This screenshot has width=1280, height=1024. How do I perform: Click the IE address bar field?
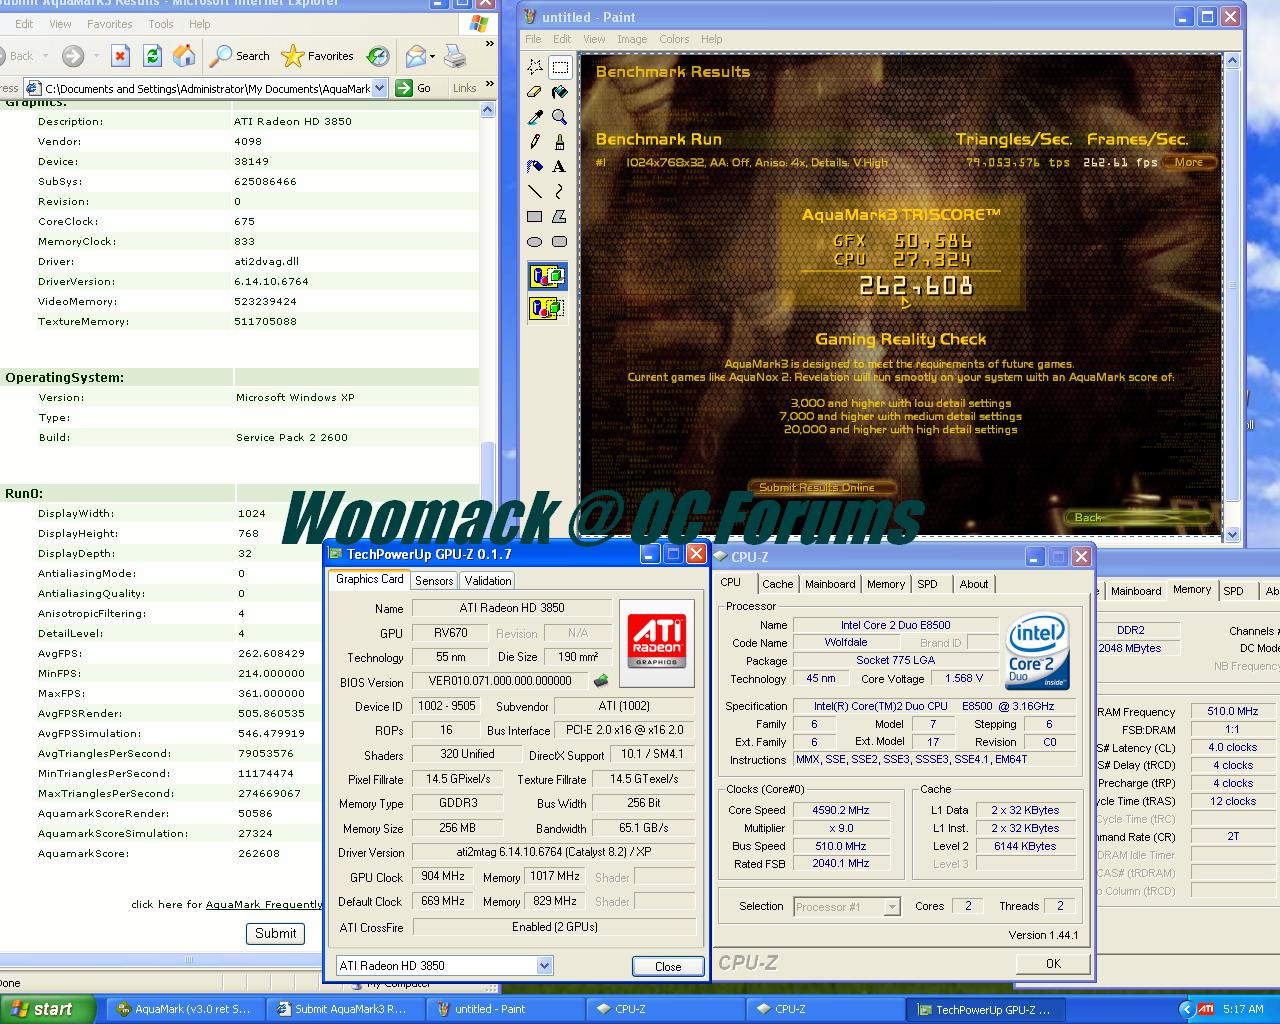(x=208, y=88)
